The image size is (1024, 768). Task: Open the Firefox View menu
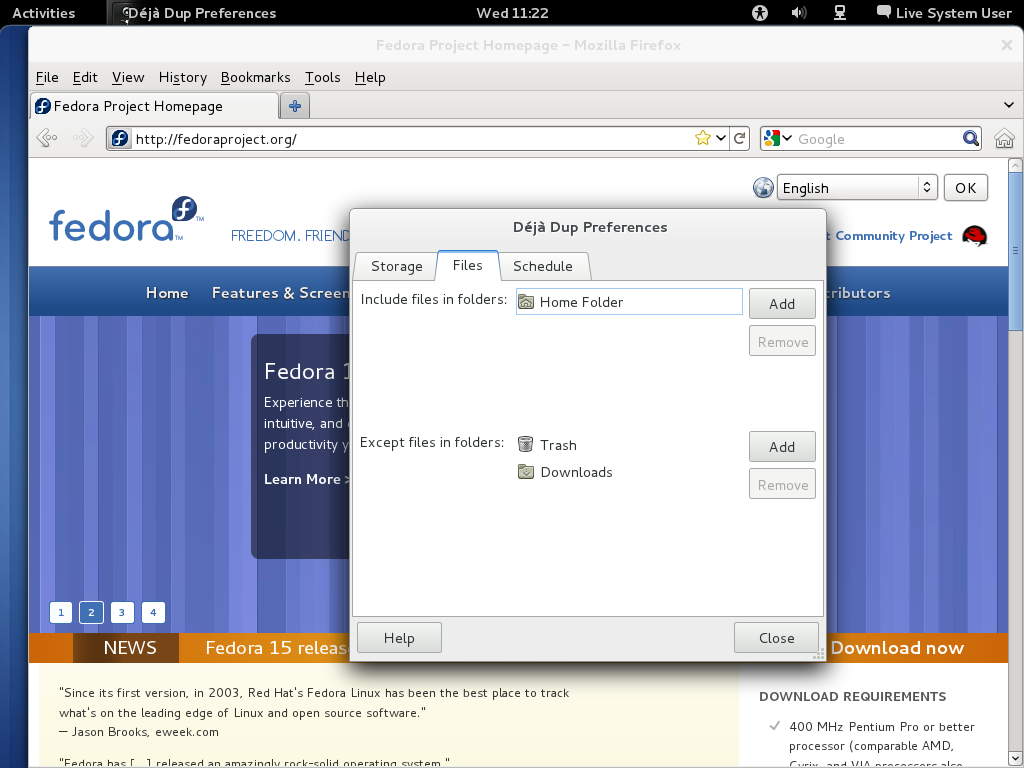pyautogui.click(x=128, y=77)
